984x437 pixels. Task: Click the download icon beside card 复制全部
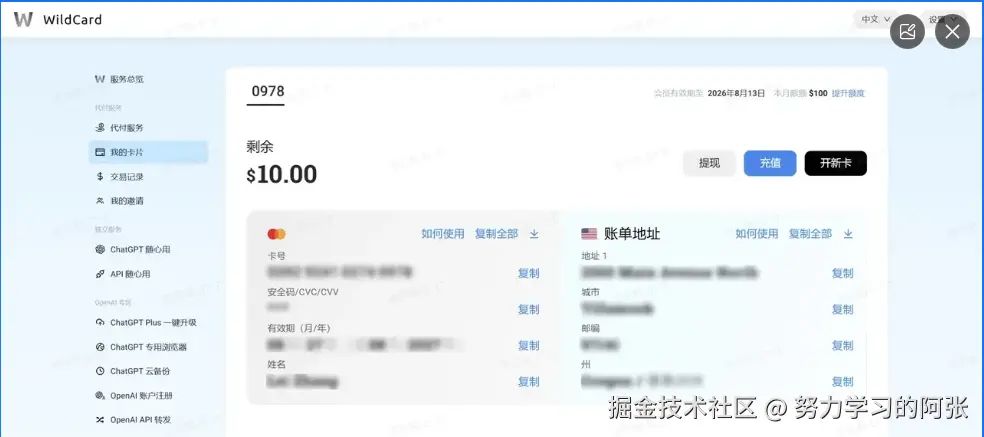pos(534,234)
